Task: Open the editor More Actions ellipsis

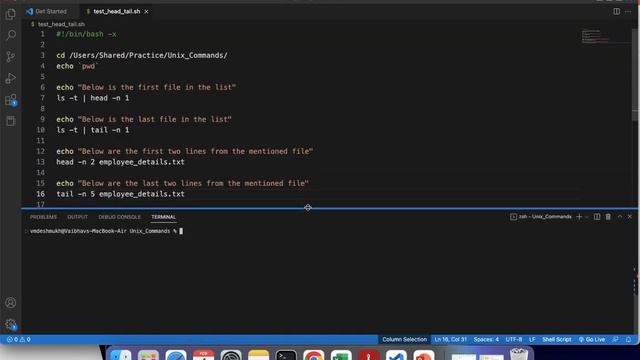Action: pos(628,11)
